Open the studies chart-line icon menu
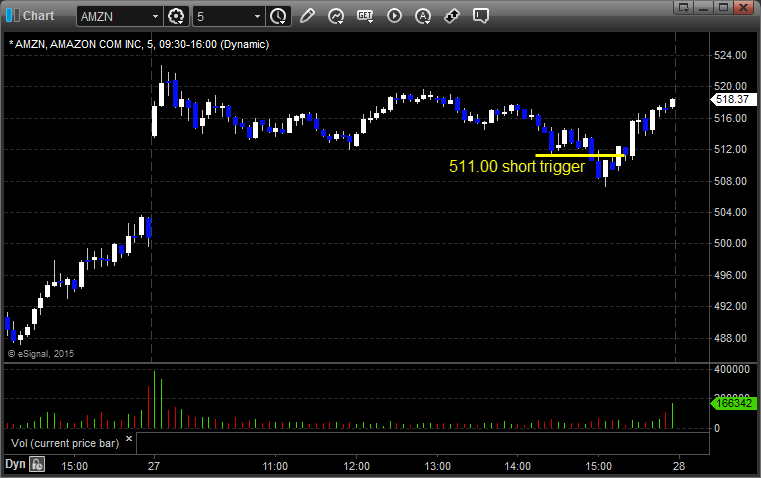Screen dimensions: 761x478 tap(336, 16)
